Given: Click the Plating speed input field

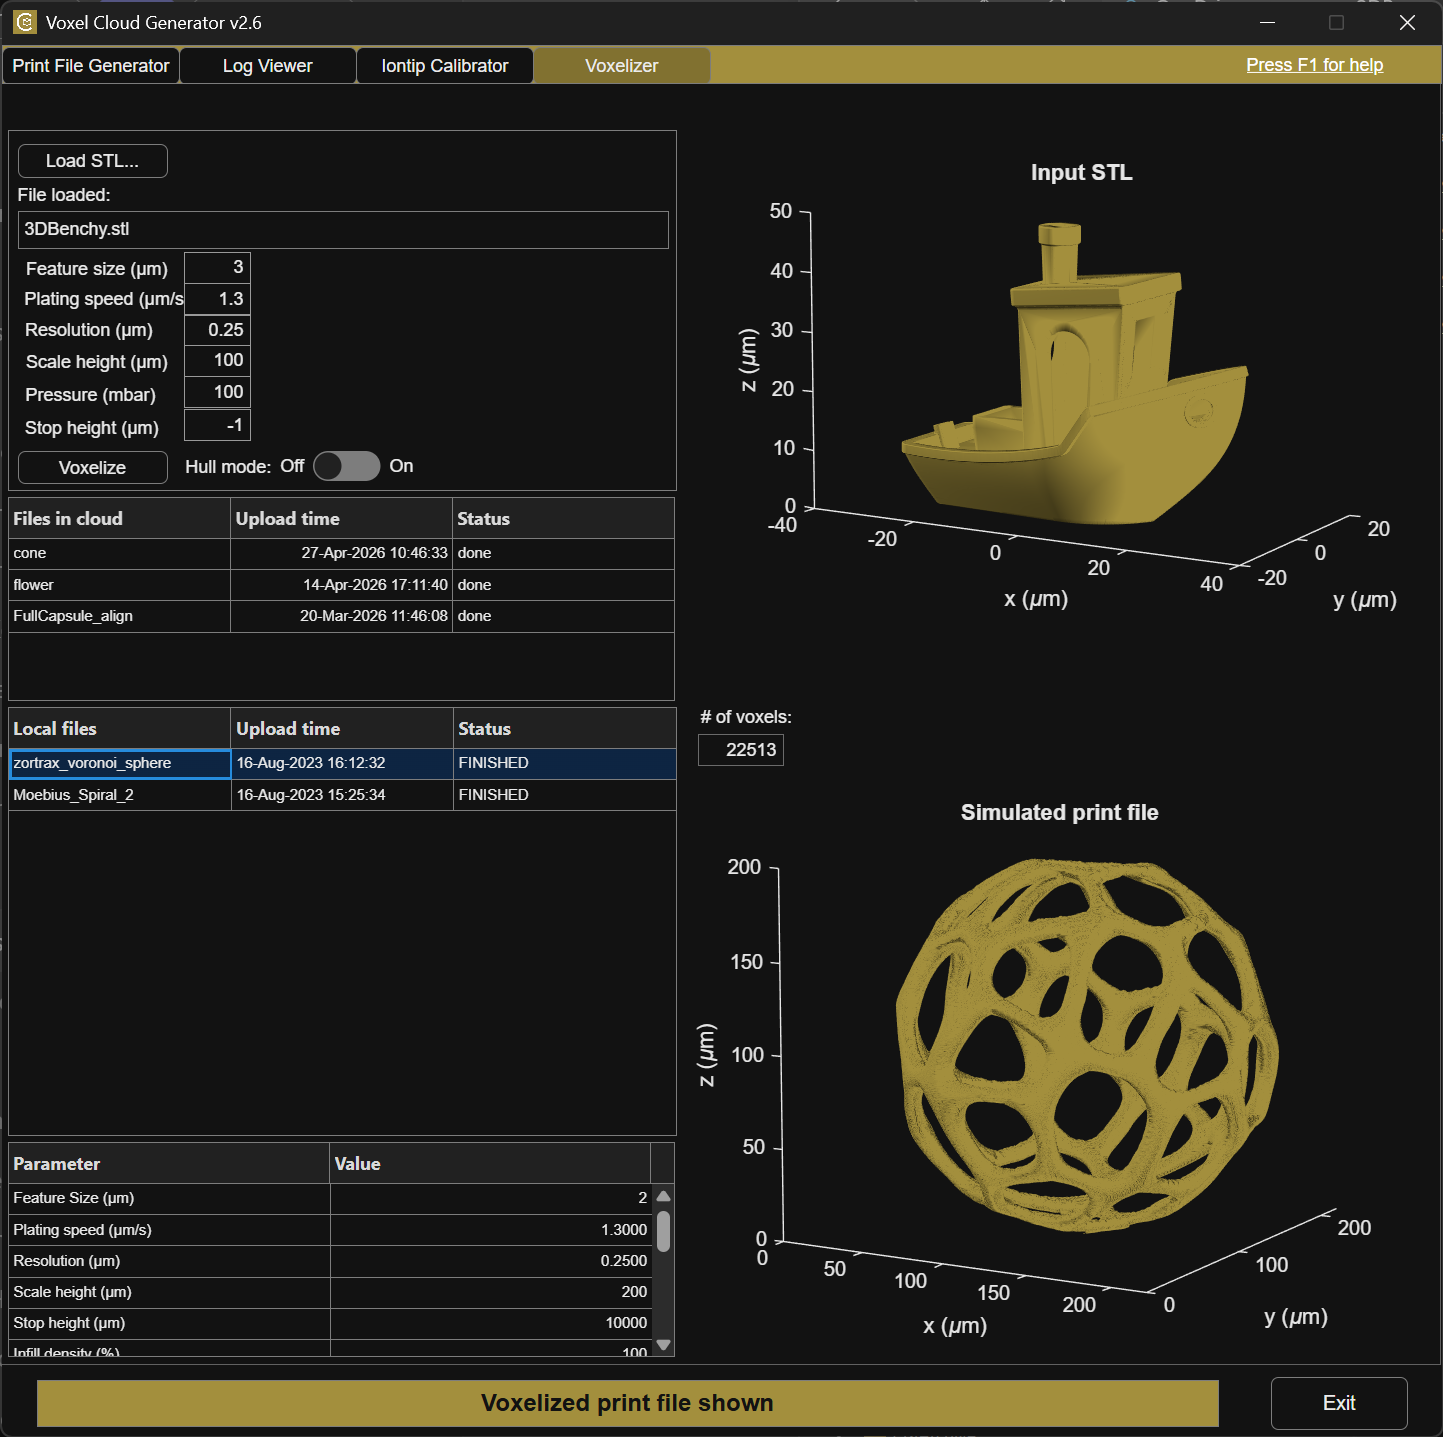Looking at the screenshot, I should (217, 299).
